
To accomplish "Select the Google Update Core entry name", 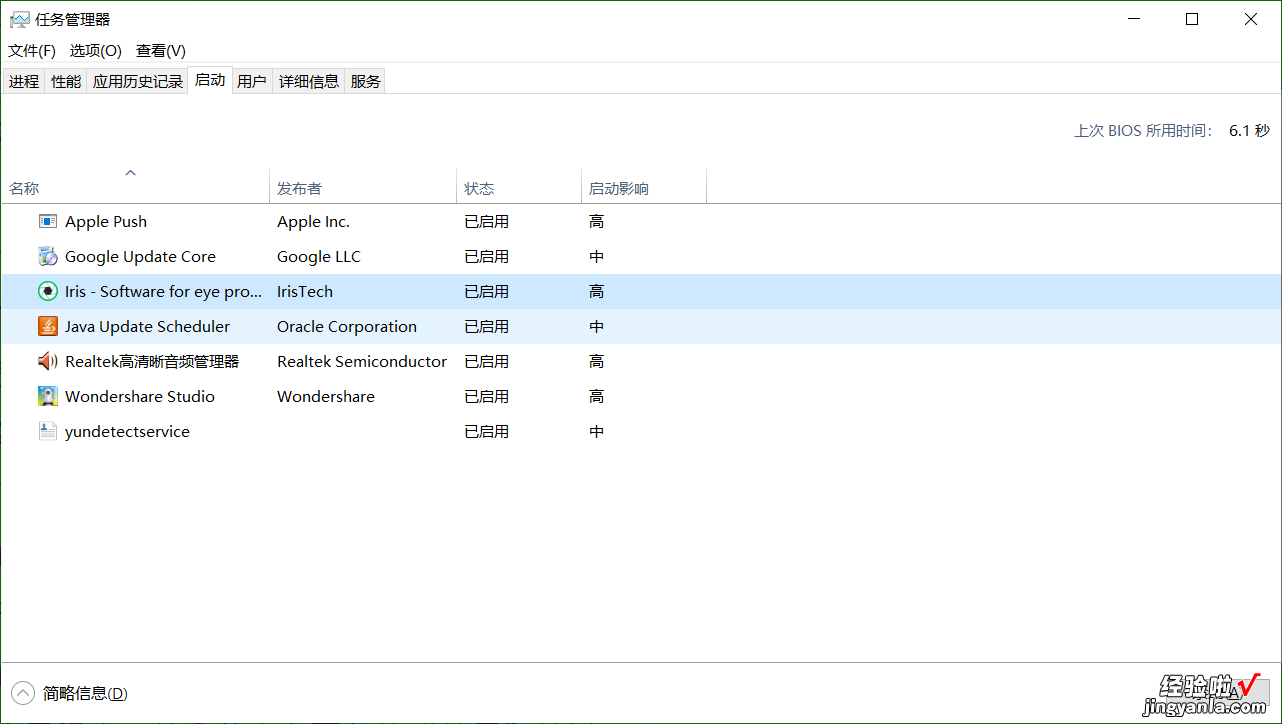I will pyautogui.click(x=140, y=256).
